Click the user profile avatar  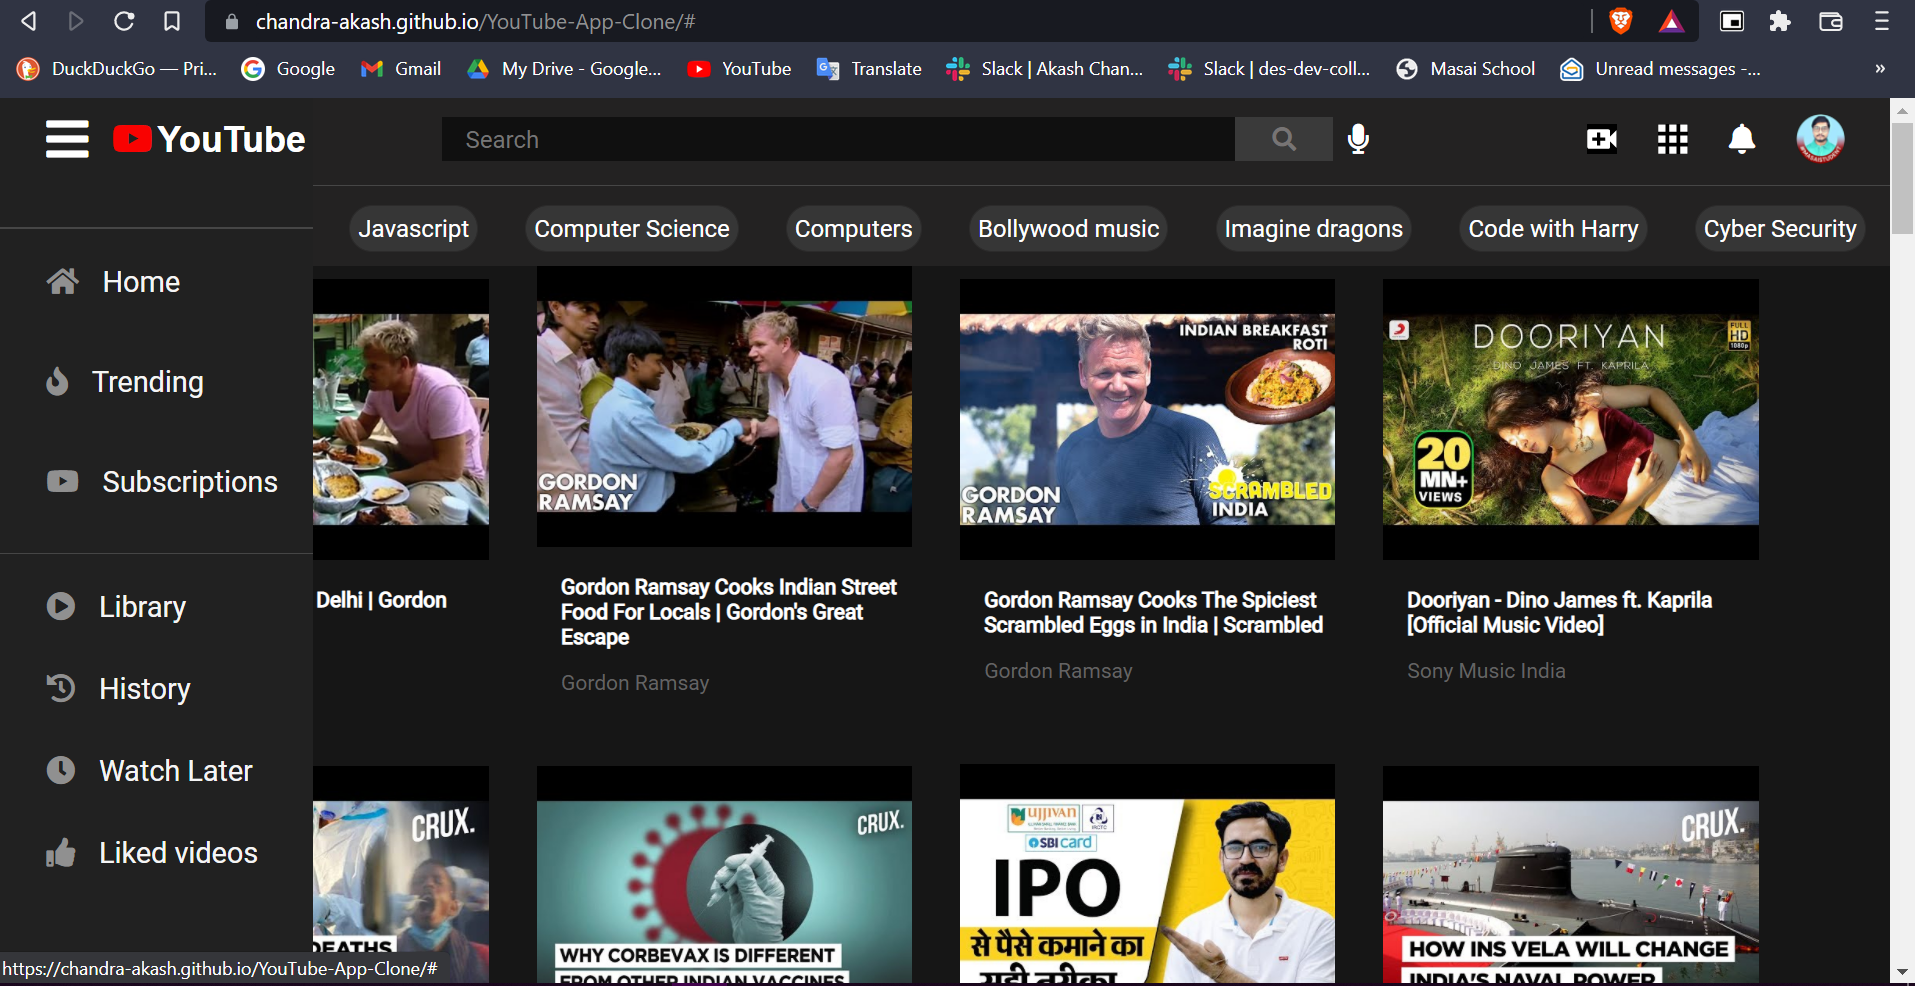click(x=1819, y=139)
